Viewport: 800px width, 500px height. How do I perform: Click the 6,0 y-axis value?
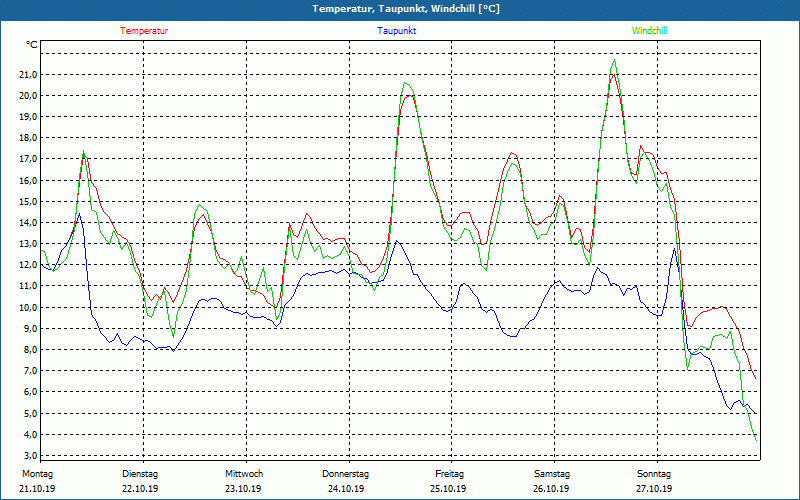pos(31,392)
